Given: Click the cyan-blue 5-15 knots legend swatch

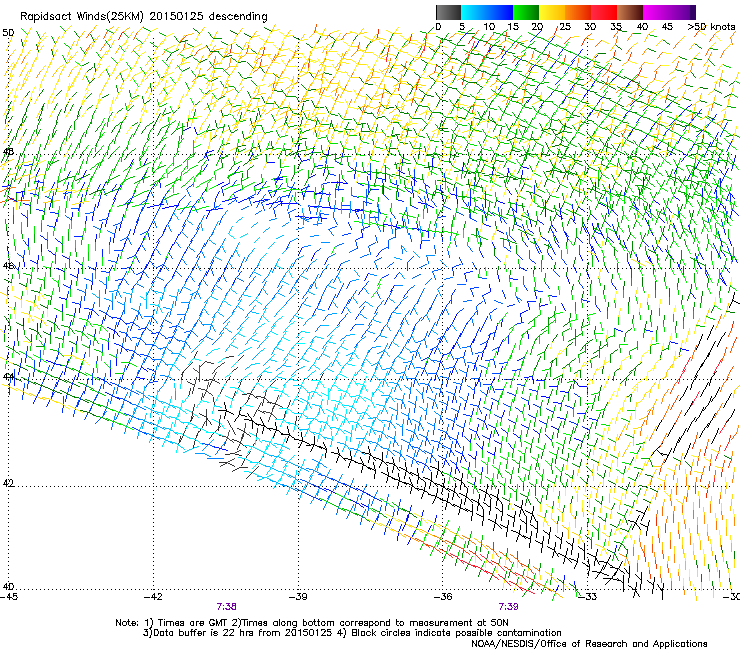Looking at the screenshot, I should click(487, 12).
